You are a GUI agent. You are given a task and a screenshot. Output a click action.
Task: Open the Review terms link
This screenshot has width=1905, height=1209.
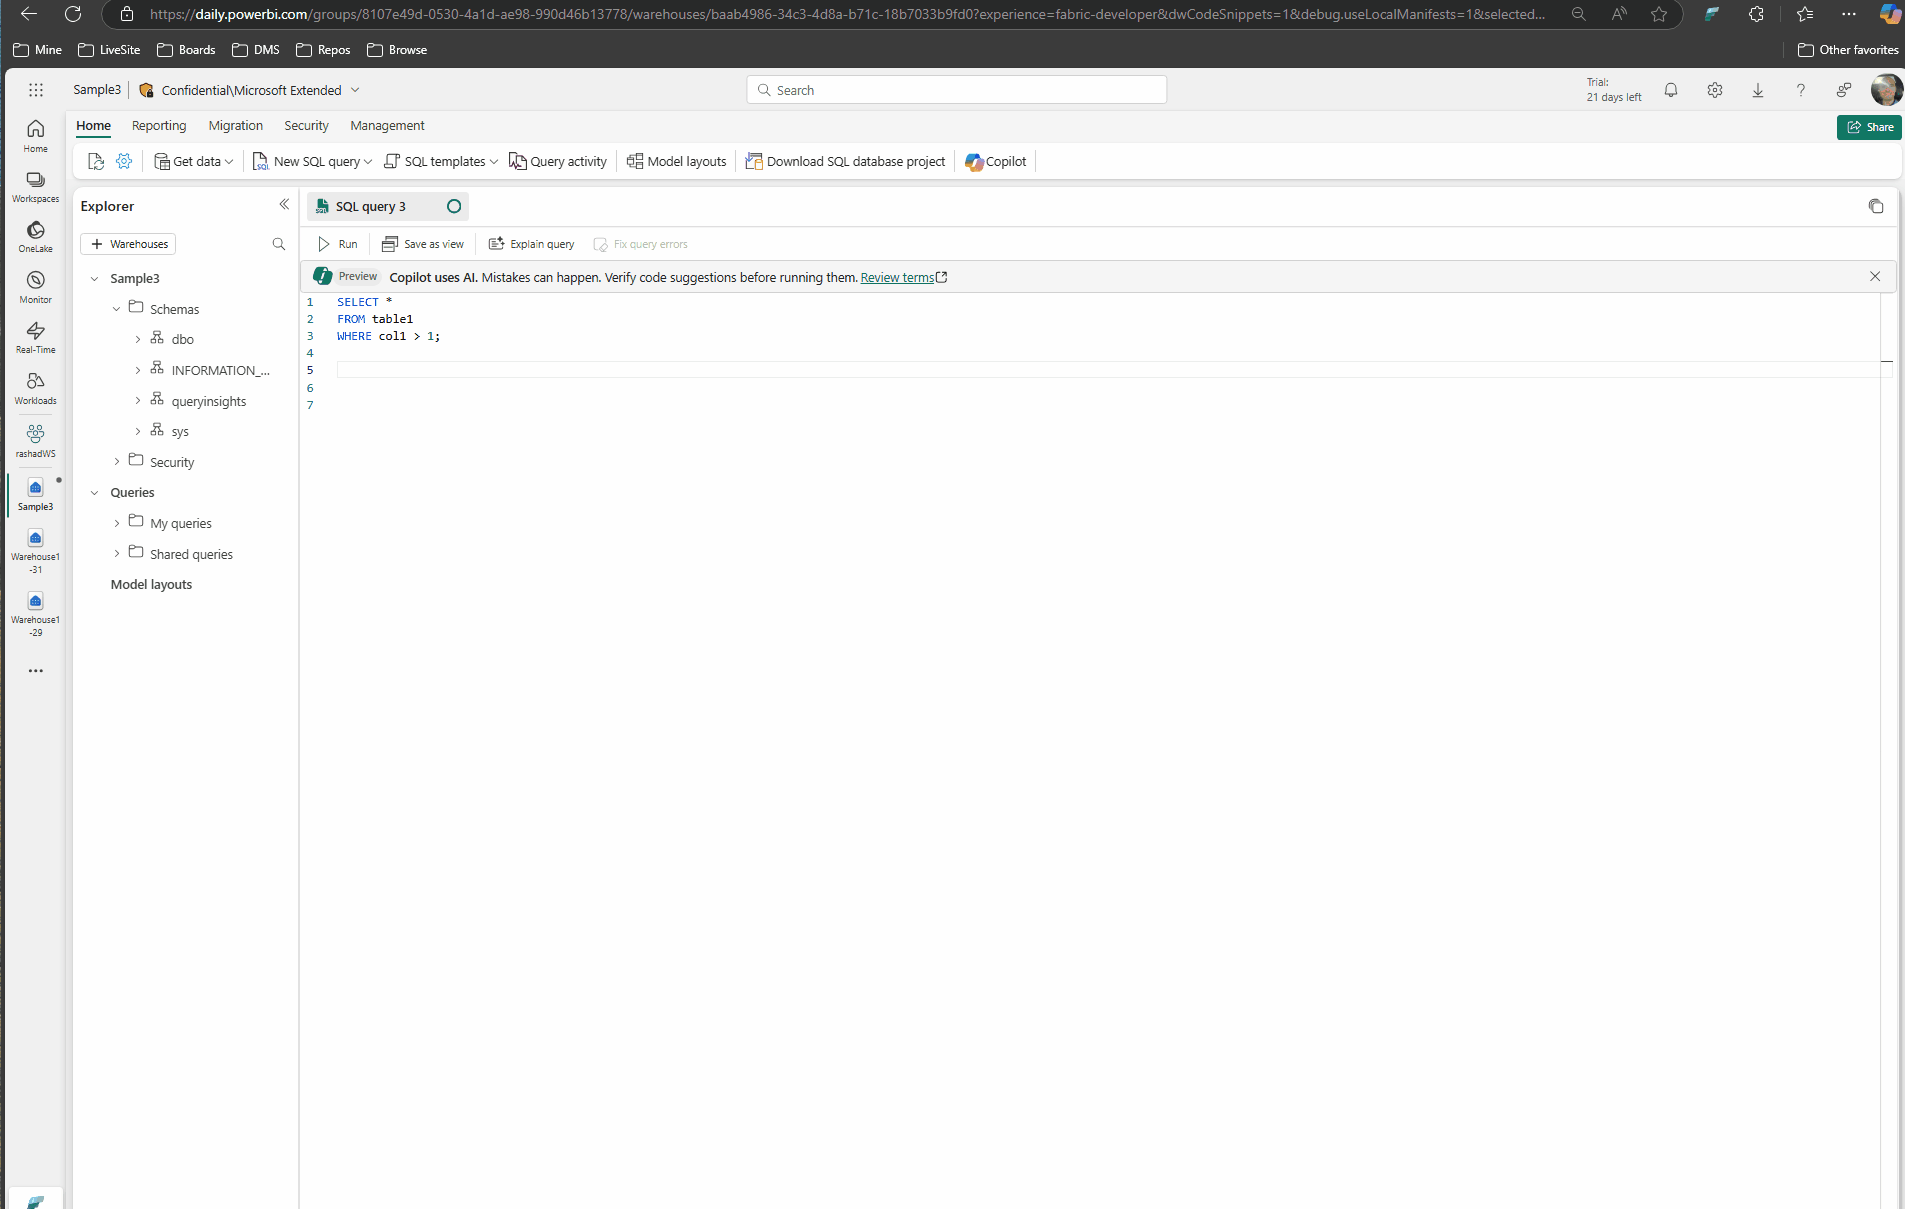point(897,277)
